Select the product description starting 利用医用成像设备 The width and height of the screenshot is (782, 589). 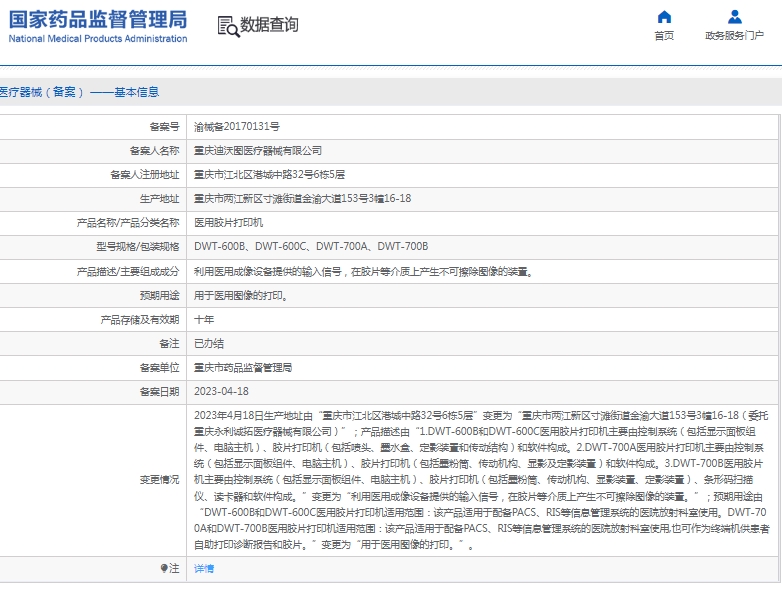[x=364, y=272]
